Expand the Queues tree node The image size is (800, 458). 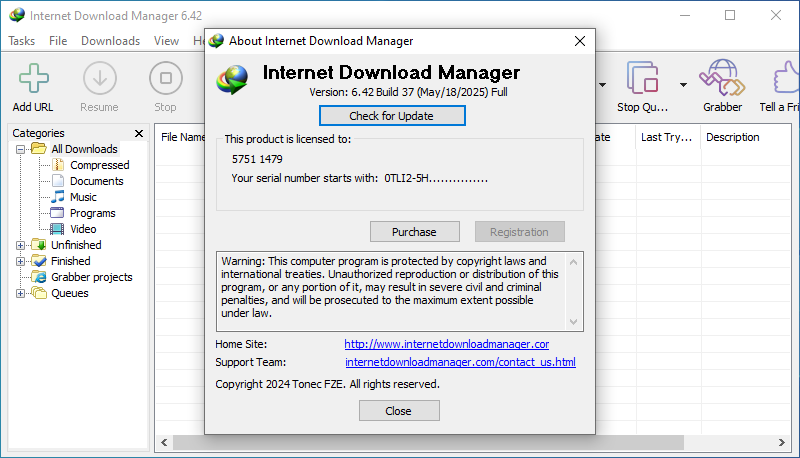click(x=20, y=293)
